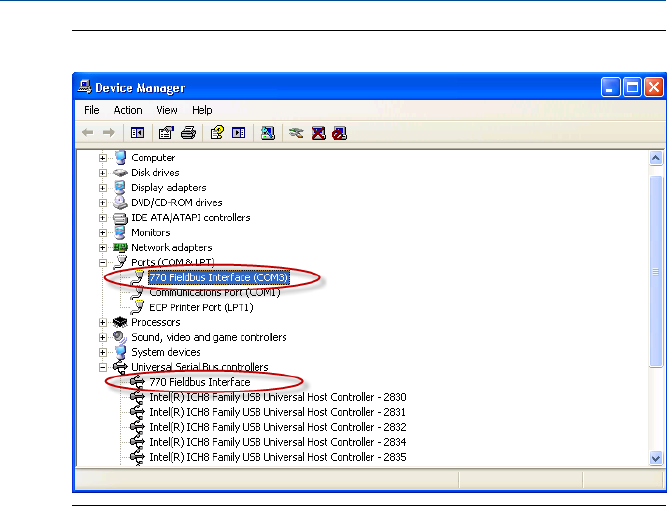This screenshot has width=667, height=506.
Task: Collapse the Ports (COM & LPT) node
Action: 103,263
